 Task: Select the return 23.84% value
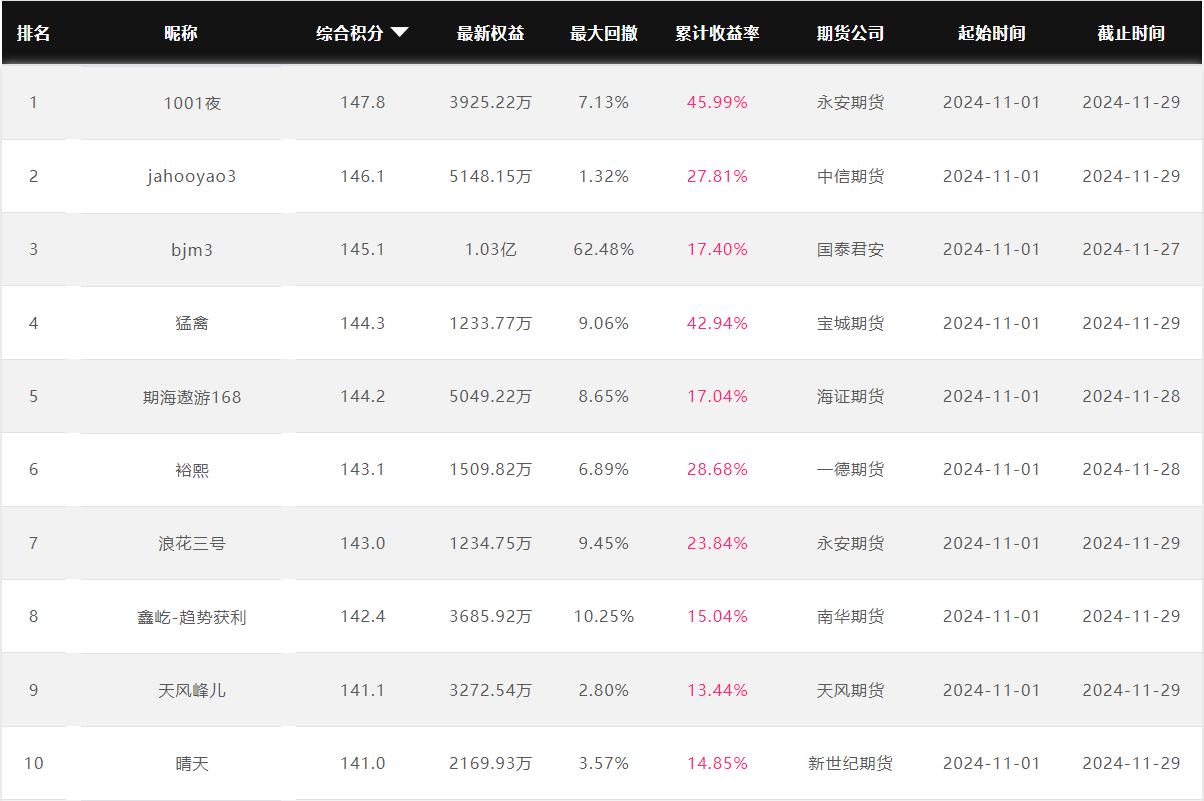[717, 543]
